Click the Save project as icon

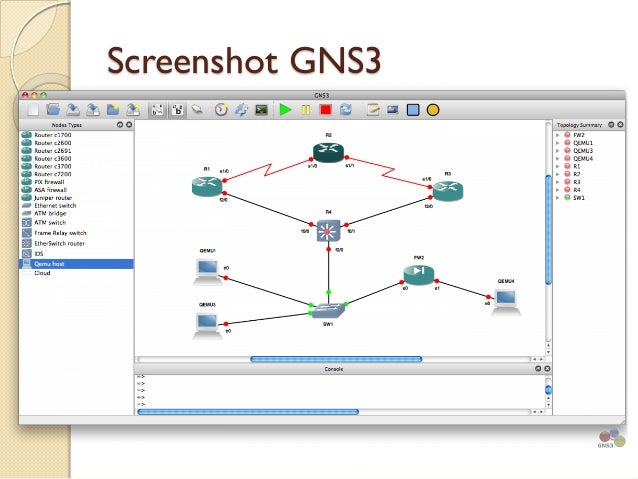tap(93, 109)
